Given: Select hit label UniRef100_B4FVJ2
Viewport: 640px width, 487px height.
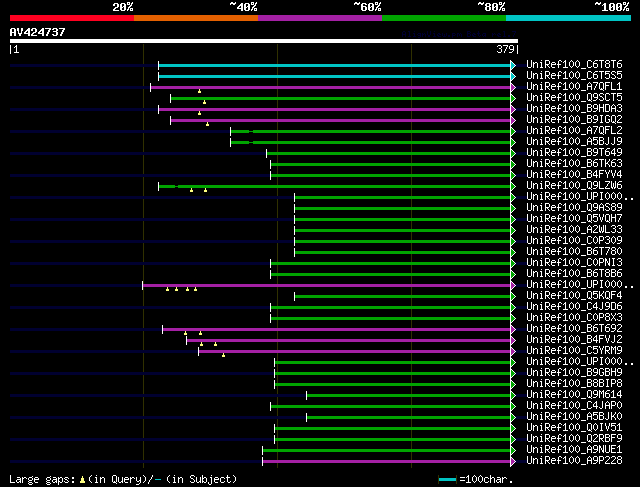Looking at the screenshot, I should coord(574,340).
